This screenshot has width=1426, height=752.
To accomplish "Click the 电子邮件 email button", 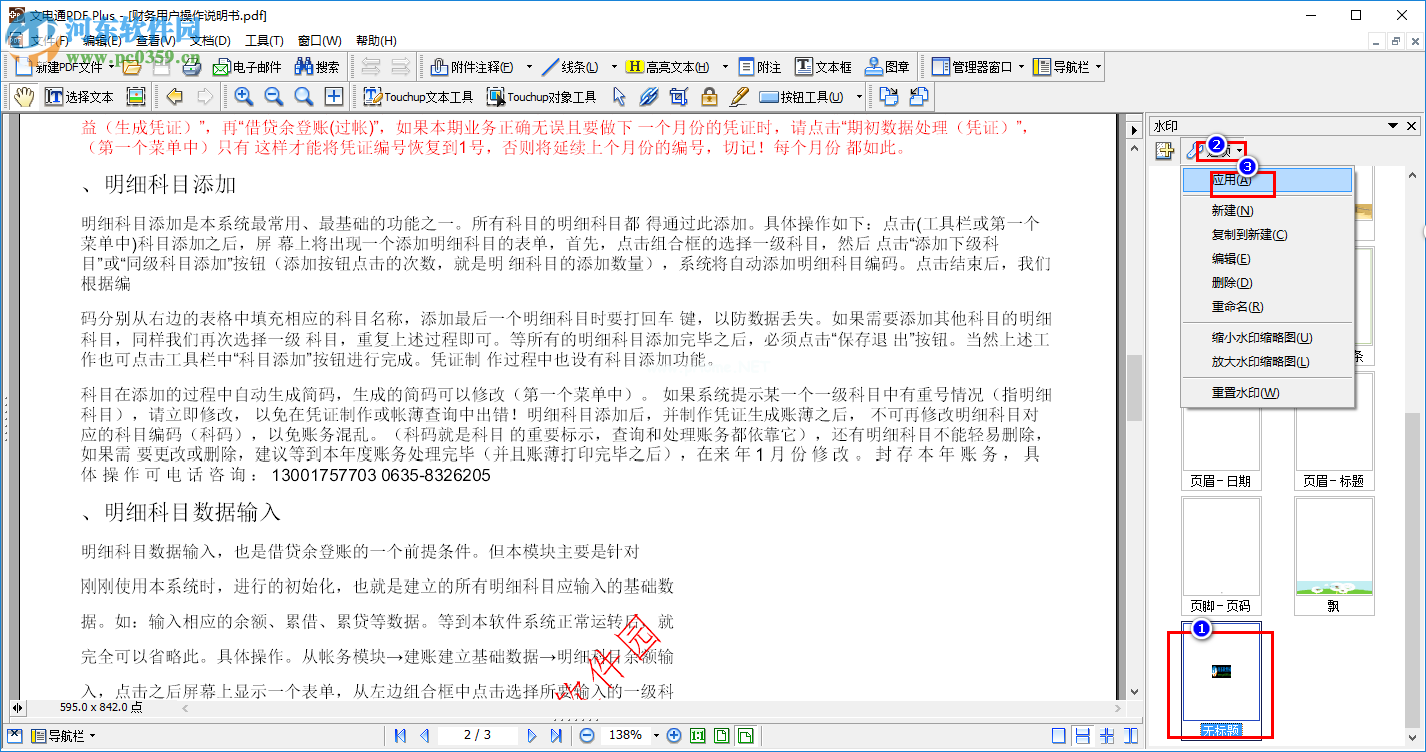I will pos(247,67).
